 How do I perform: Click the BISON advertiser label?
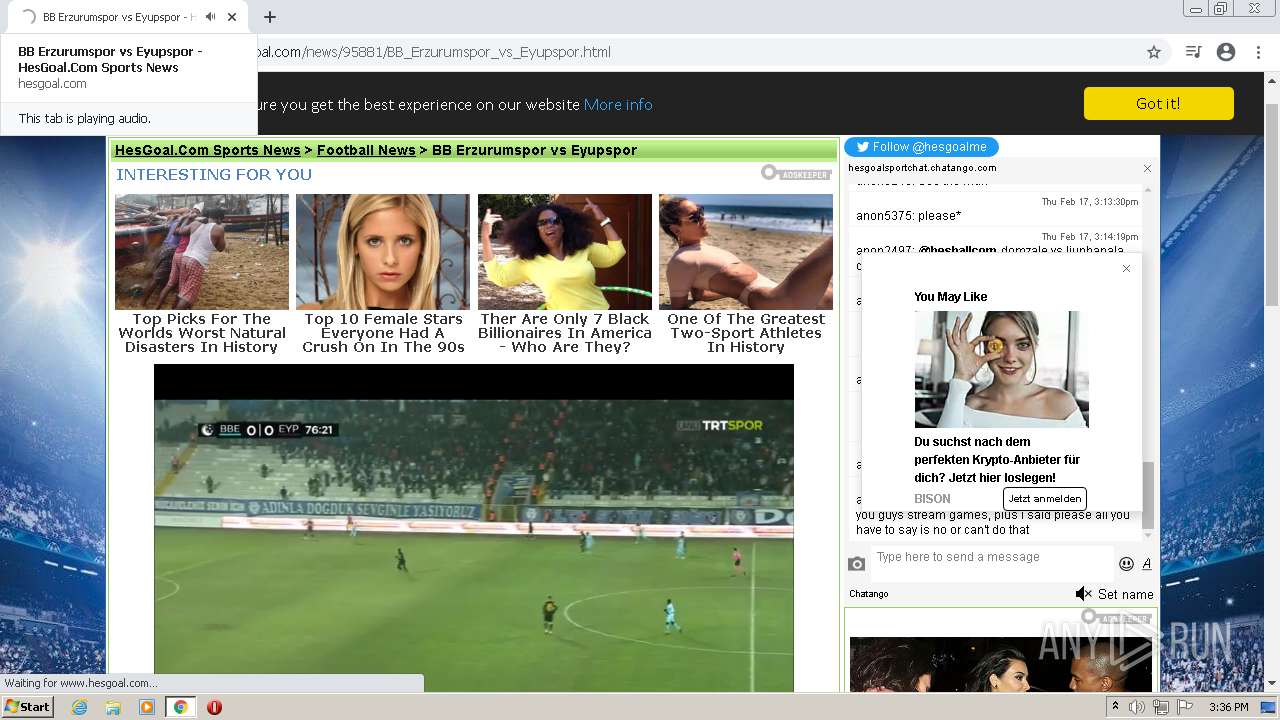[x=932, y=498]
